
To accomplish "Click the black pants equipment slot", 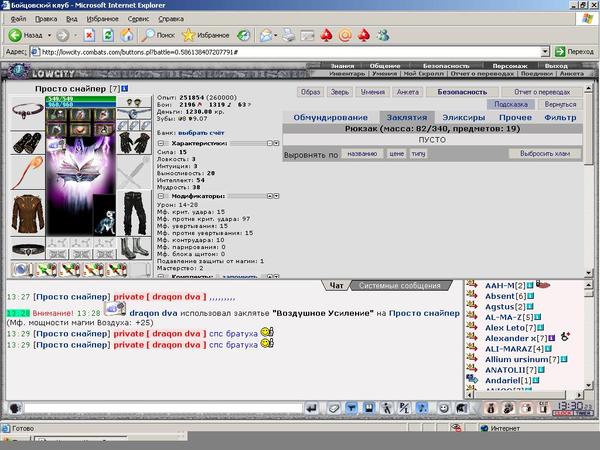I will 134,213.
